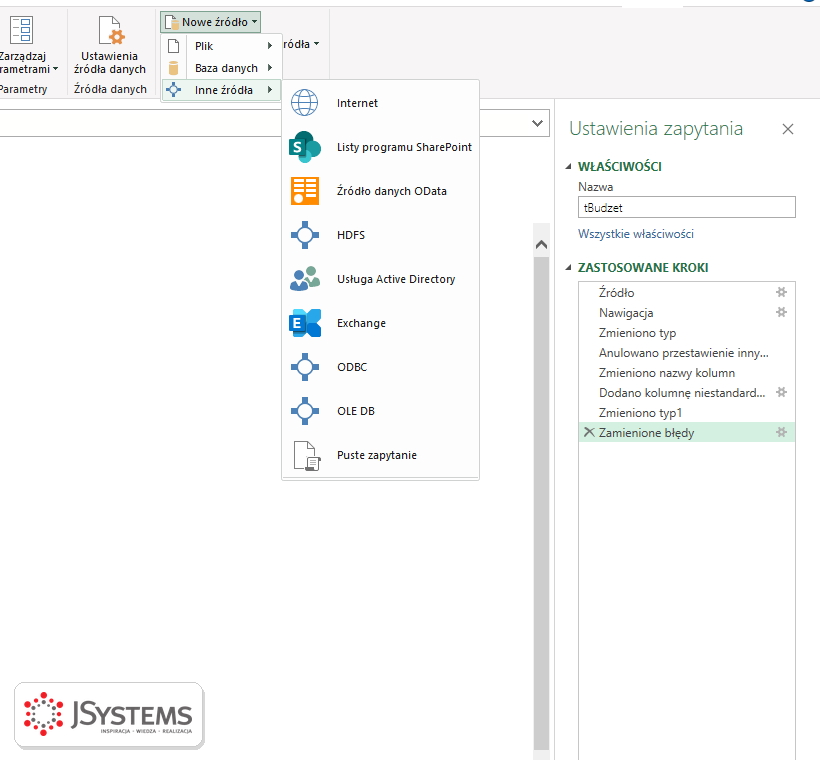820x760 pixels.
Task: Choose the HDFS source
Action: click(380, 235)
